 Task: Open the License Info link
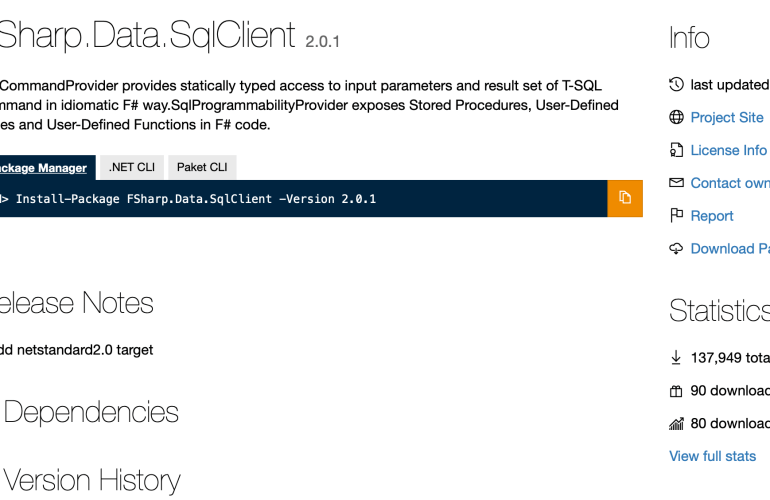coord(729,151)
